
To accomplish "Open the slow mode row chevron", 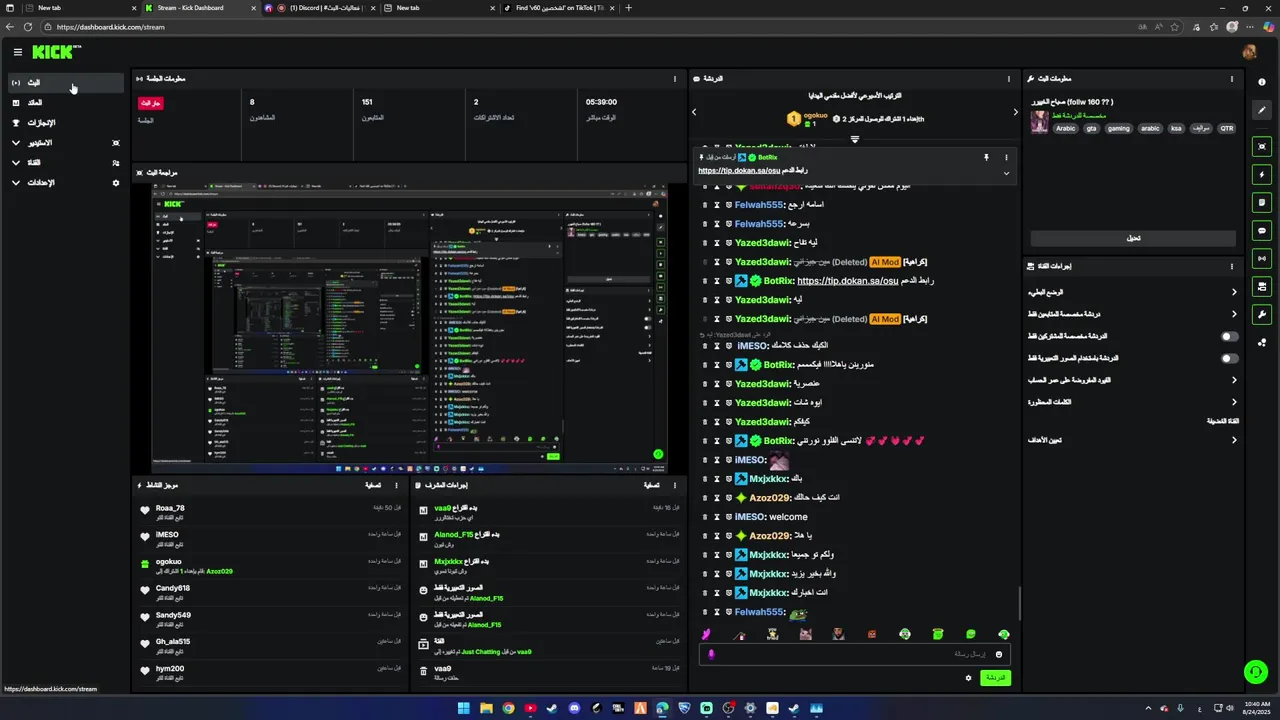I will pos(1234,292).
